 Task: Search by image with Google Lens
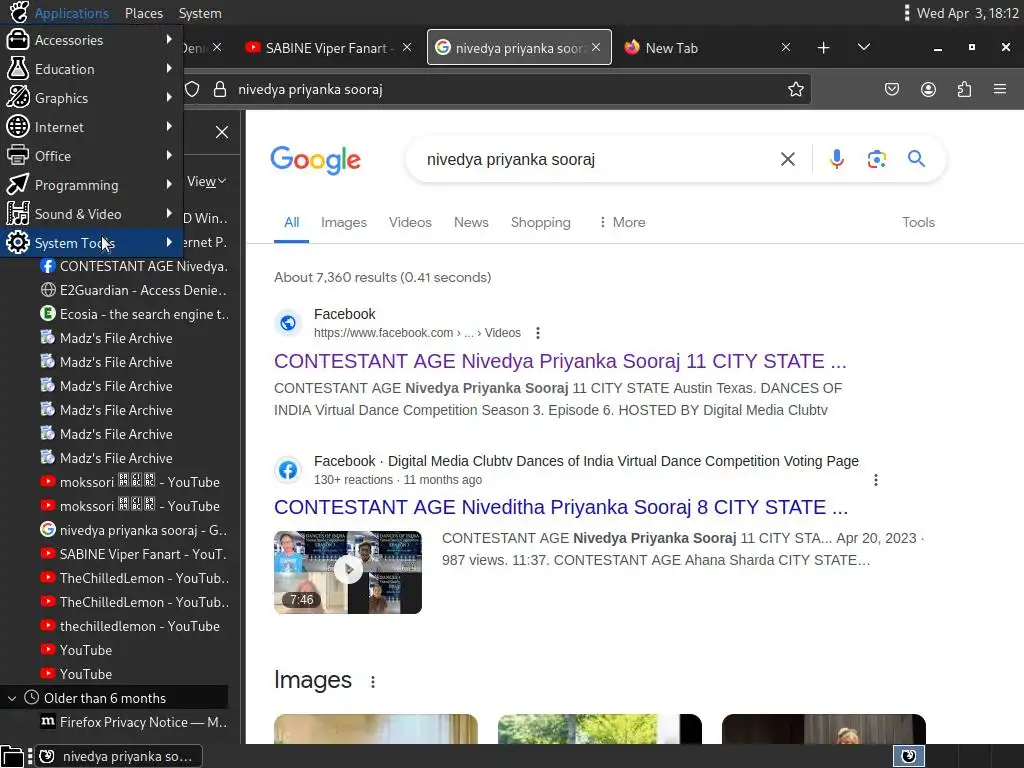click(x=876, y=159)
